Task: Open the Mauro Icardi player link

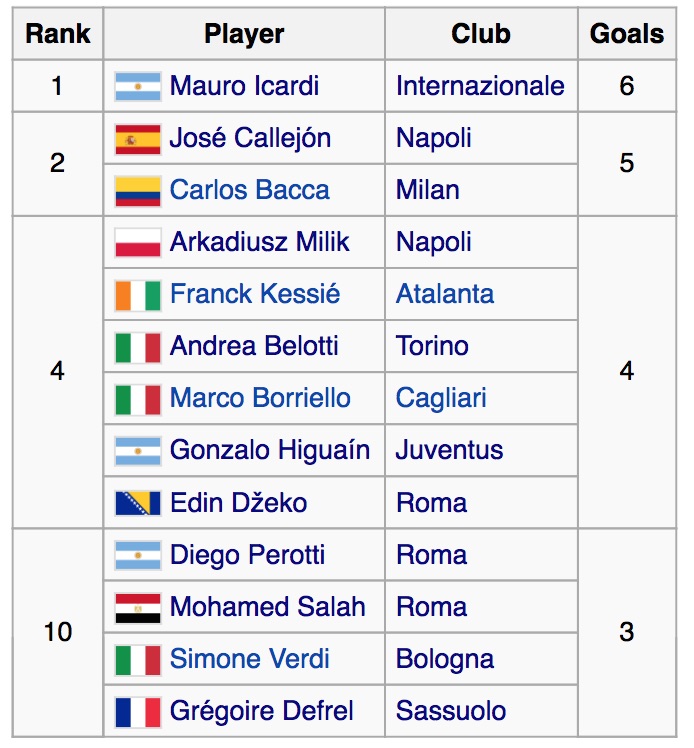Action: click(x=244, y=86)
